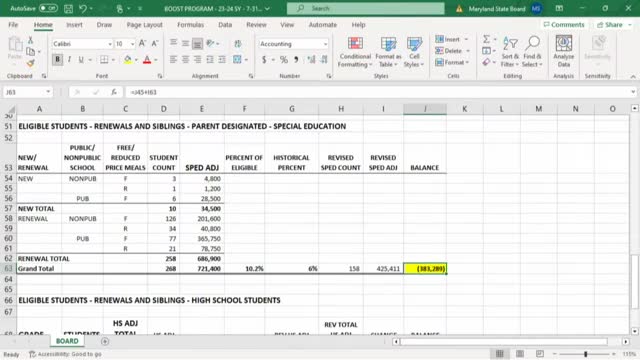Toggle middle vertical alignment
The height and width of the screenshot is (360, 640).
click(x=185, y=43)
